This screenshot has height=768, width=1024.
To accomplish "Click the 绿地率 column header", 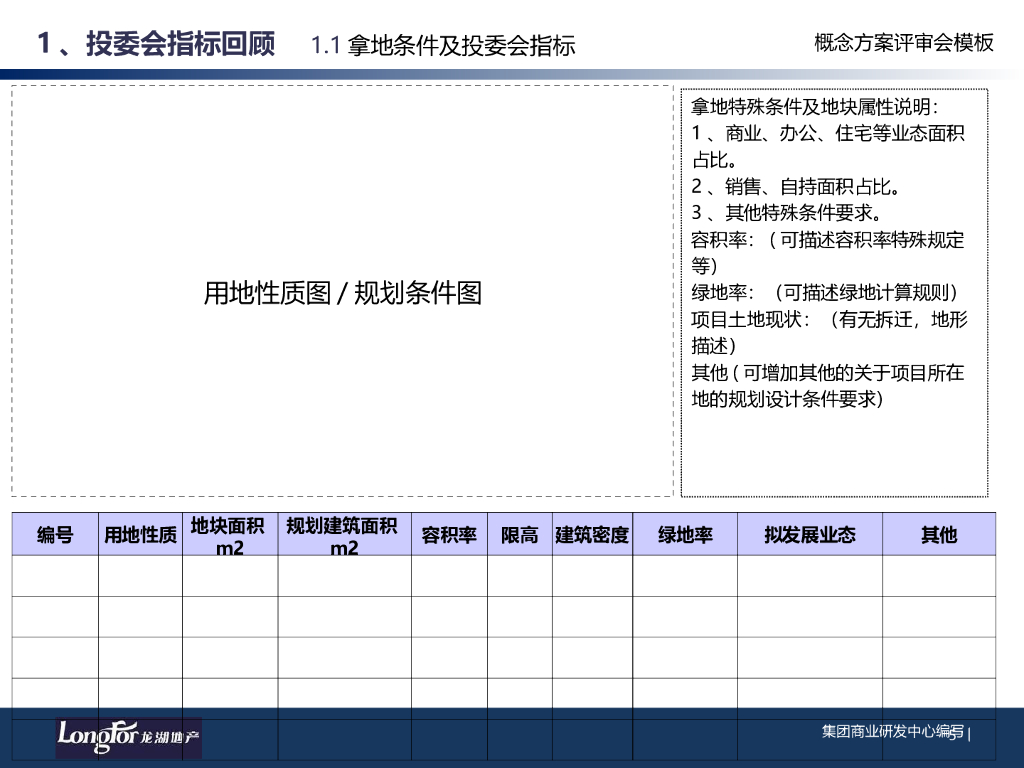I will point(685,535).
